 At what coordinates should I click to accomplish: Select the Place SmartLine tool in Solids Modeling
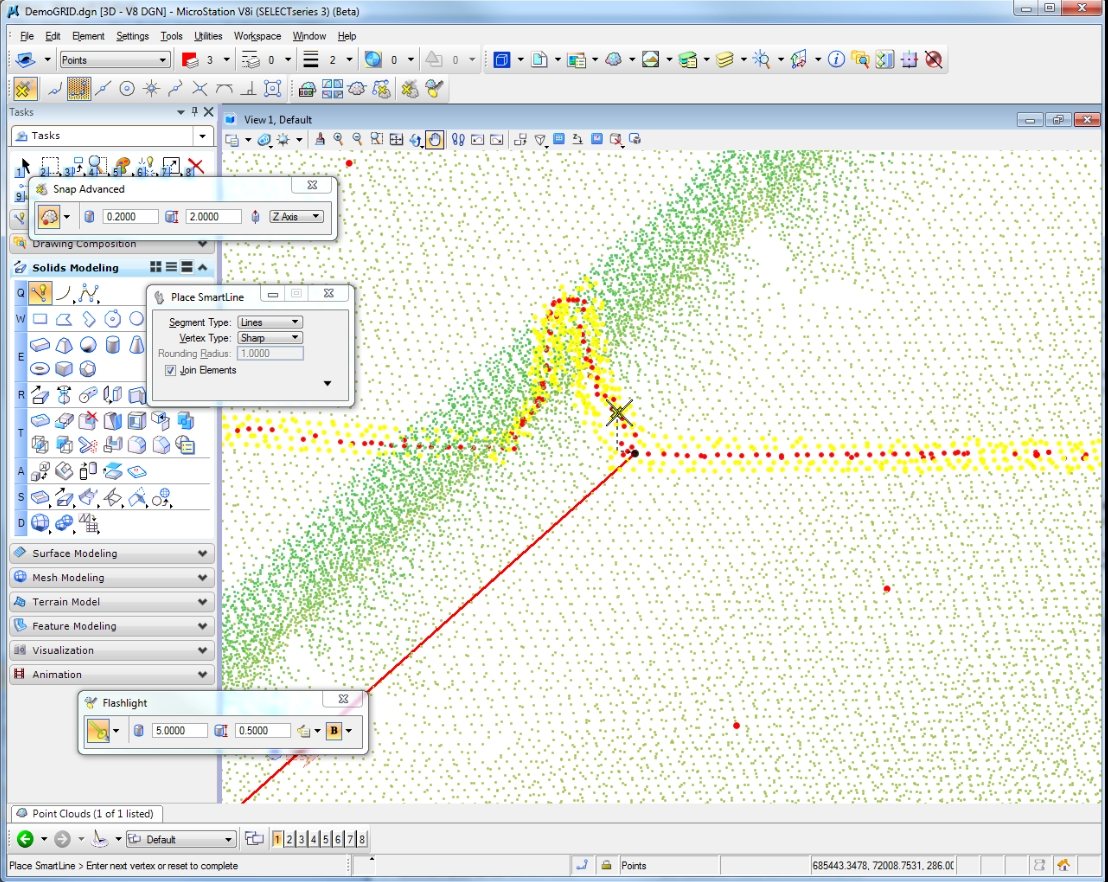coord(40,293)
